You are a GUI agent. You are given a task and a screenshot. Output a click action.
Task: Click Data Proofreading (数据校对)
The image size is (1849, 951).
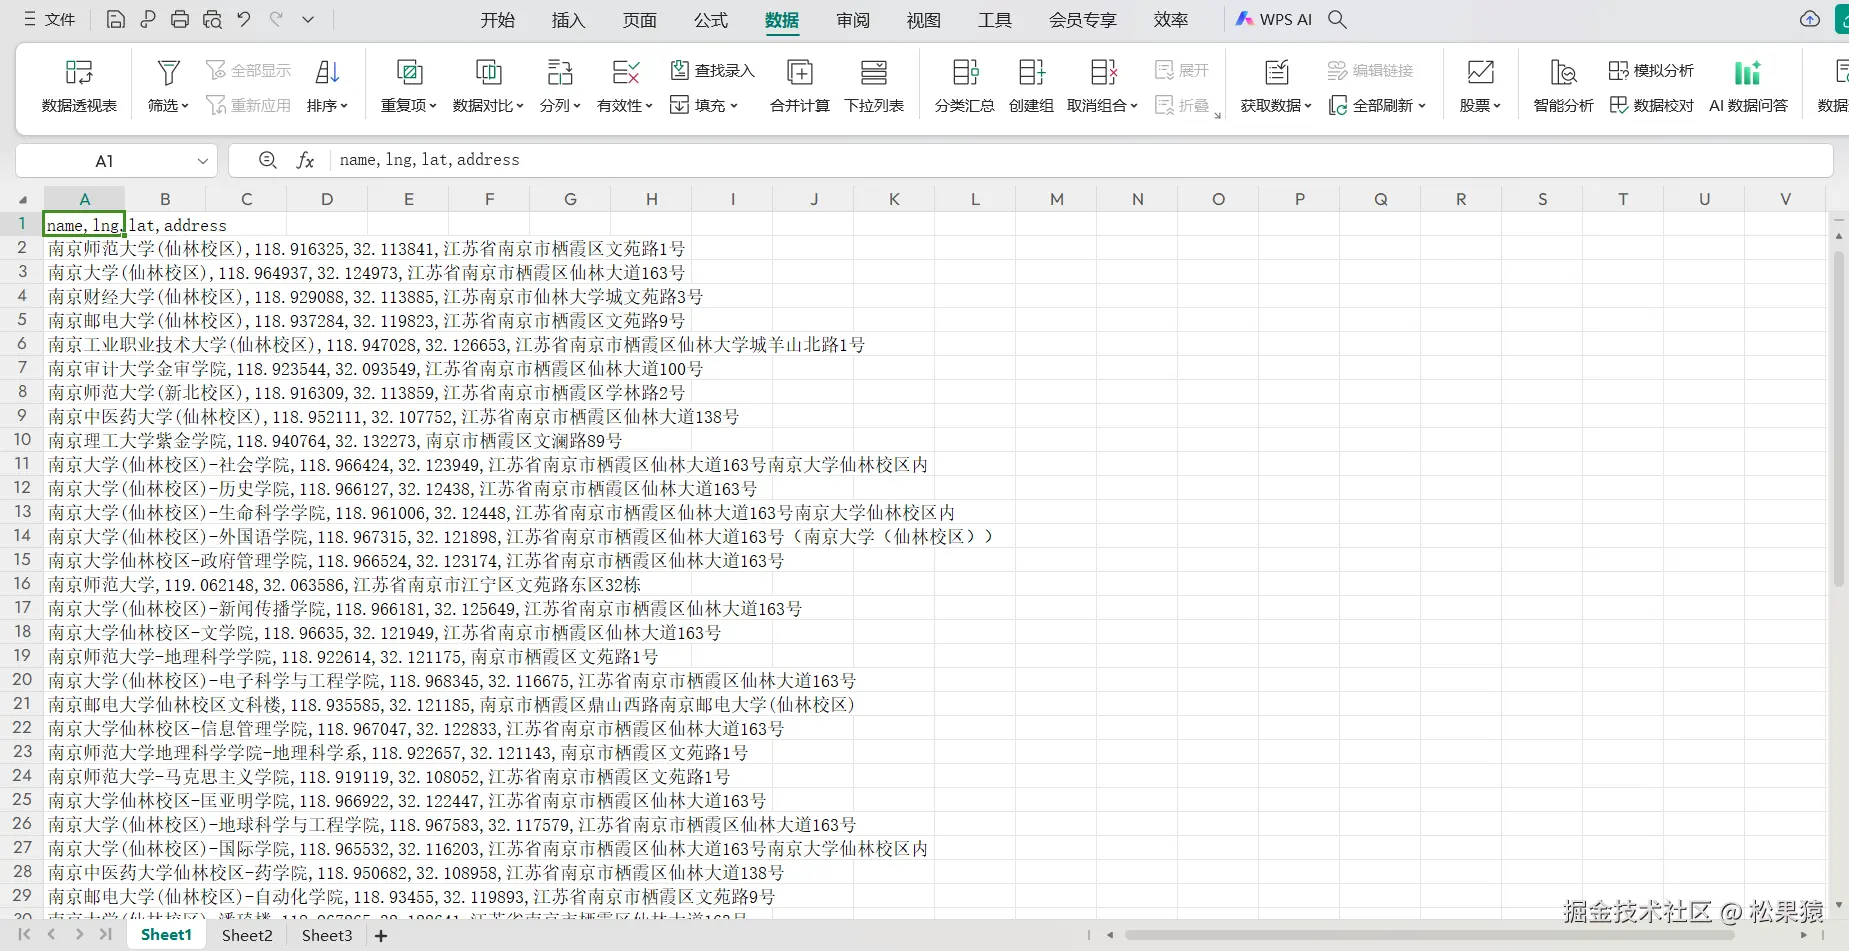pos(1651,105)
